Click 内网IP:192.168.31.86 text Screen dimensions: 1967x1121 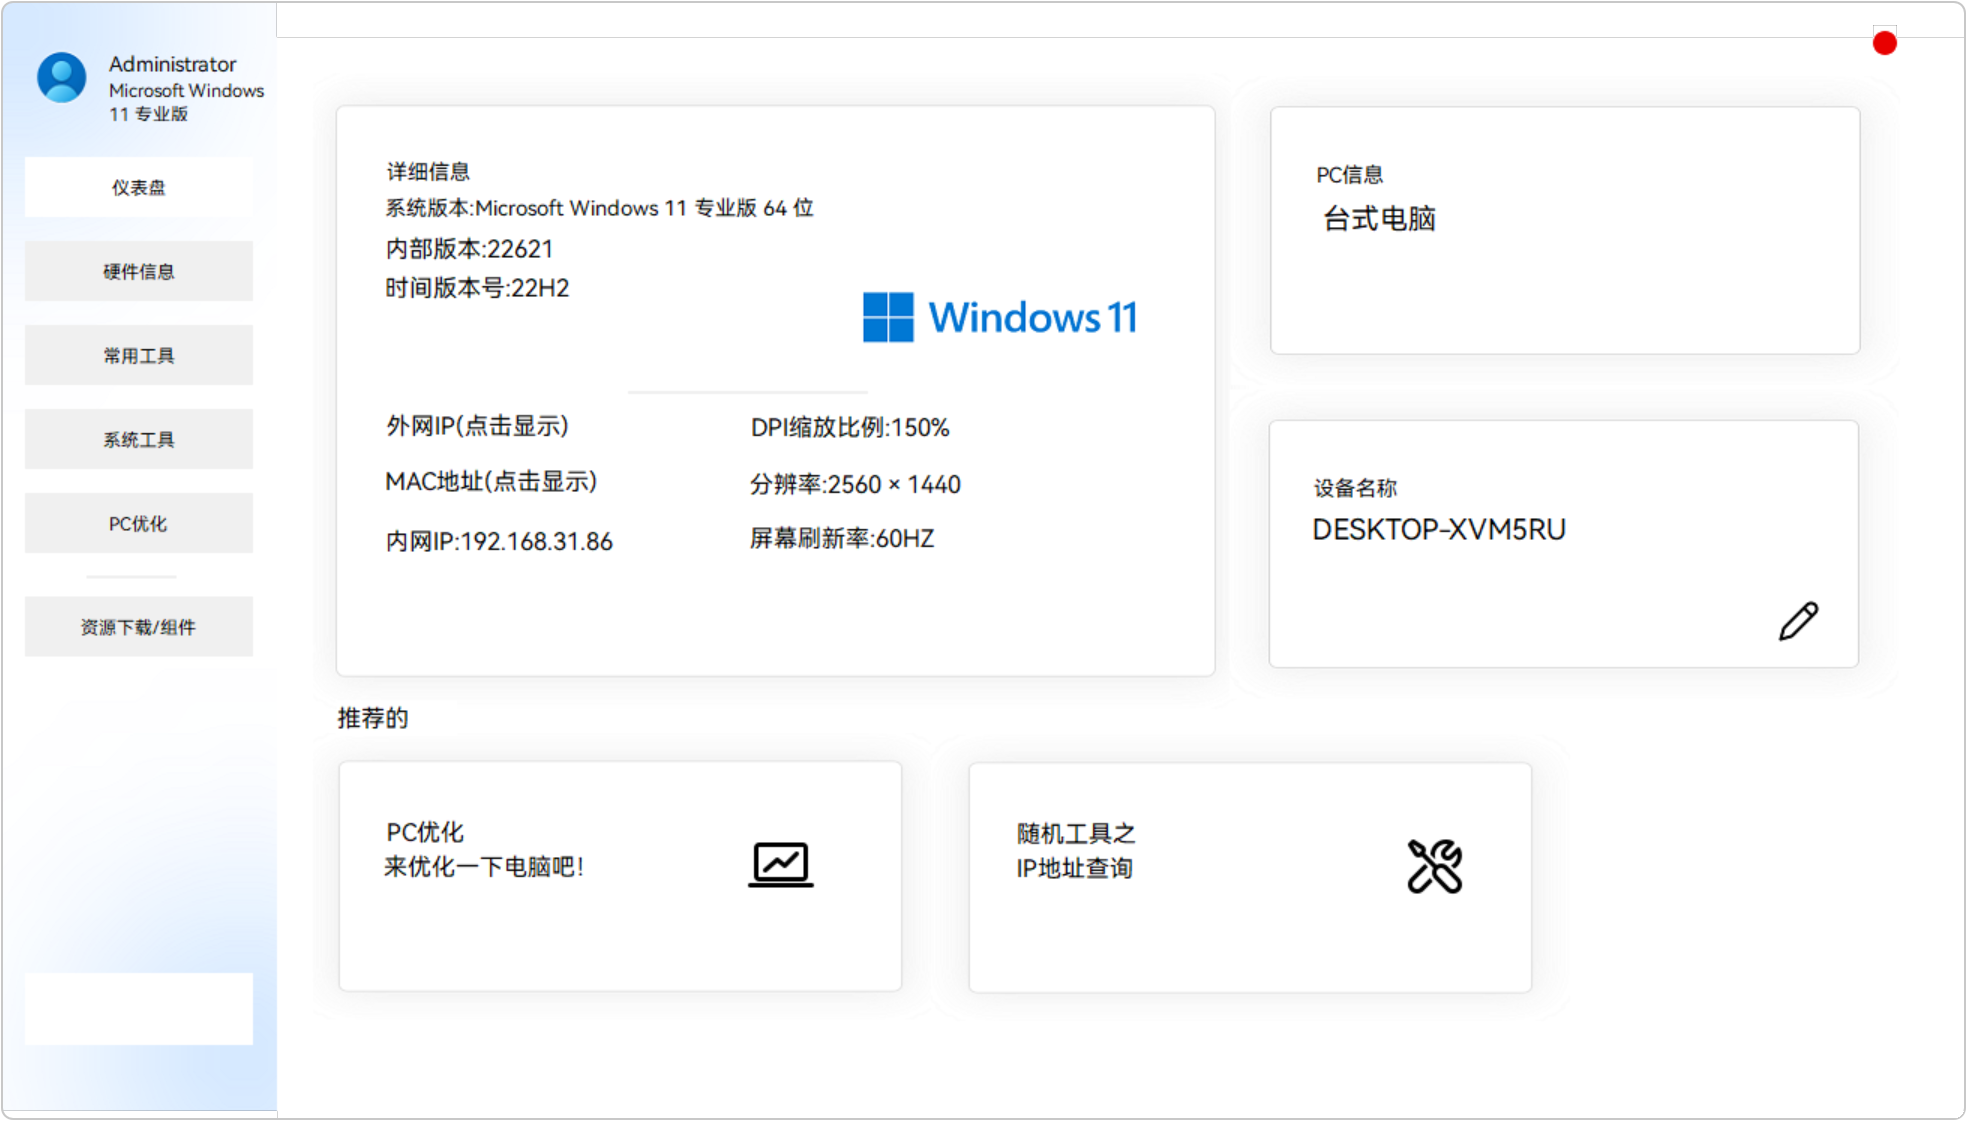499,542
